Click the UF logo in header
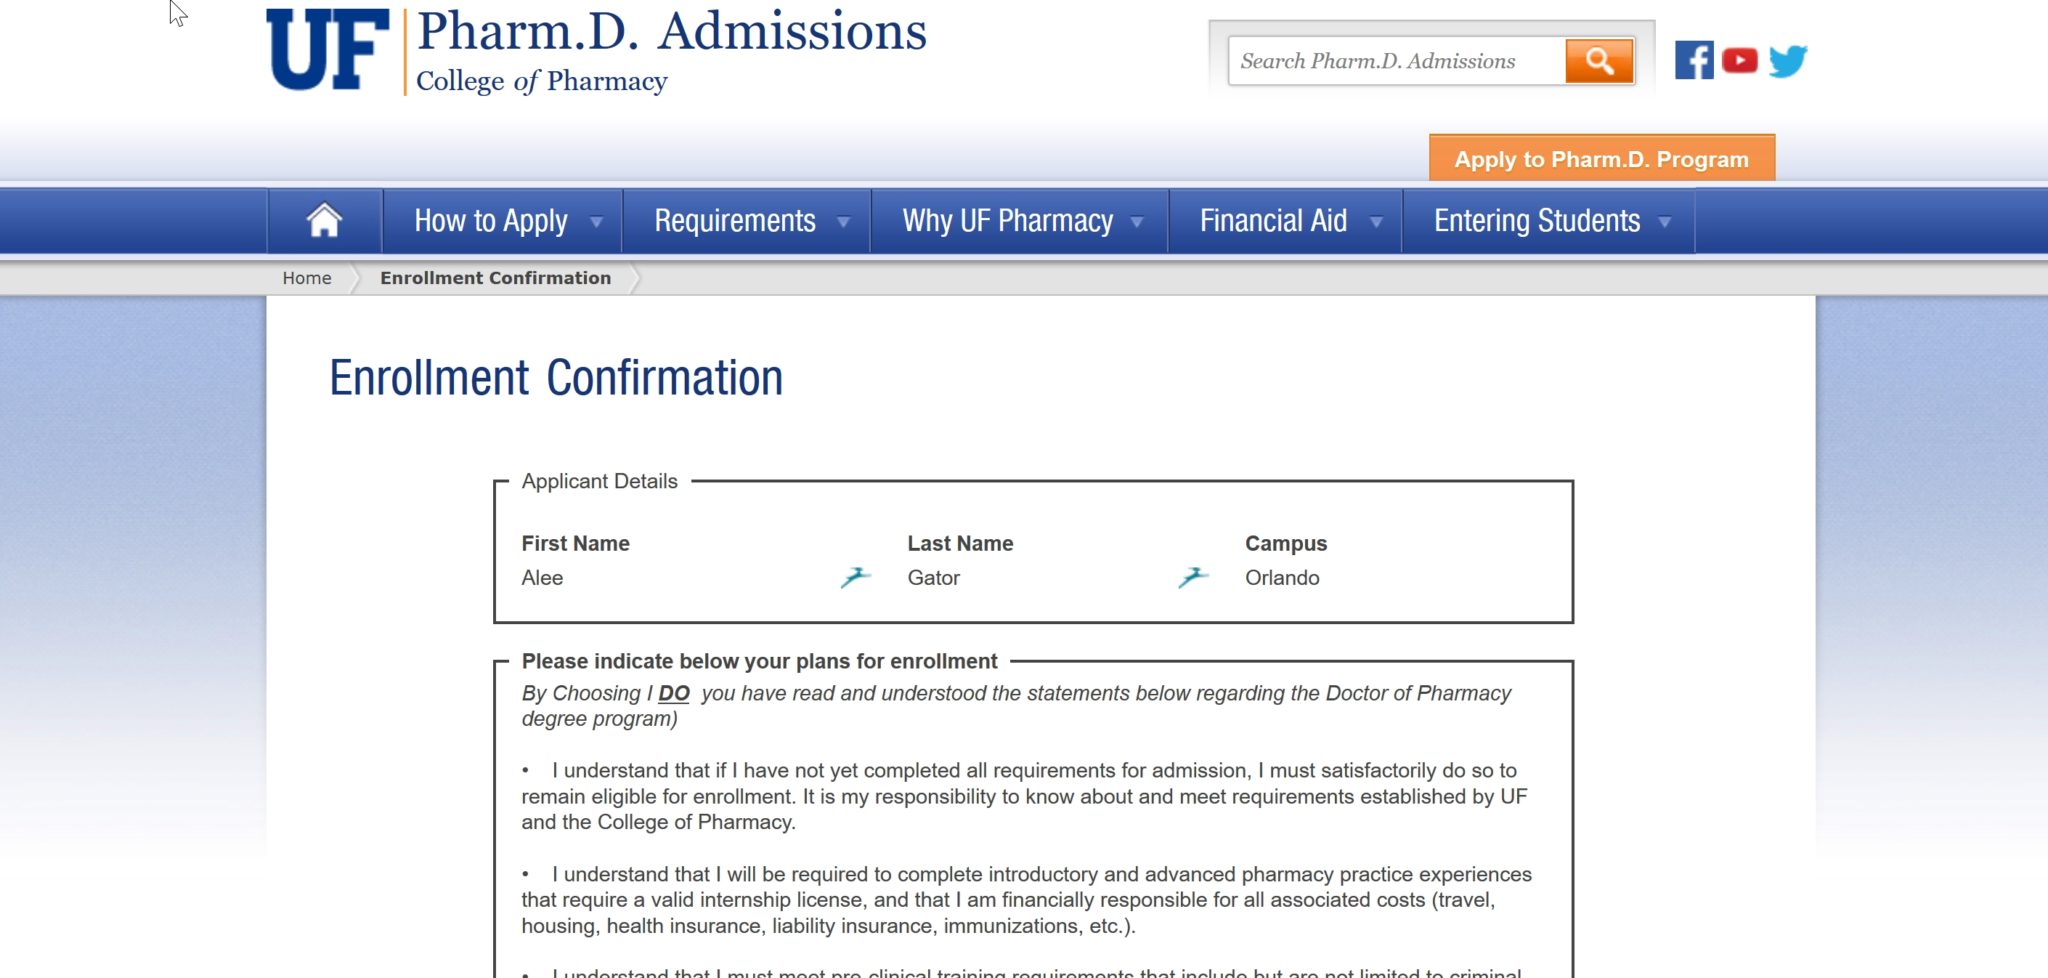The height and width of the screenshot is (978, 2048). pyautogui.click(x=328, y=50)
